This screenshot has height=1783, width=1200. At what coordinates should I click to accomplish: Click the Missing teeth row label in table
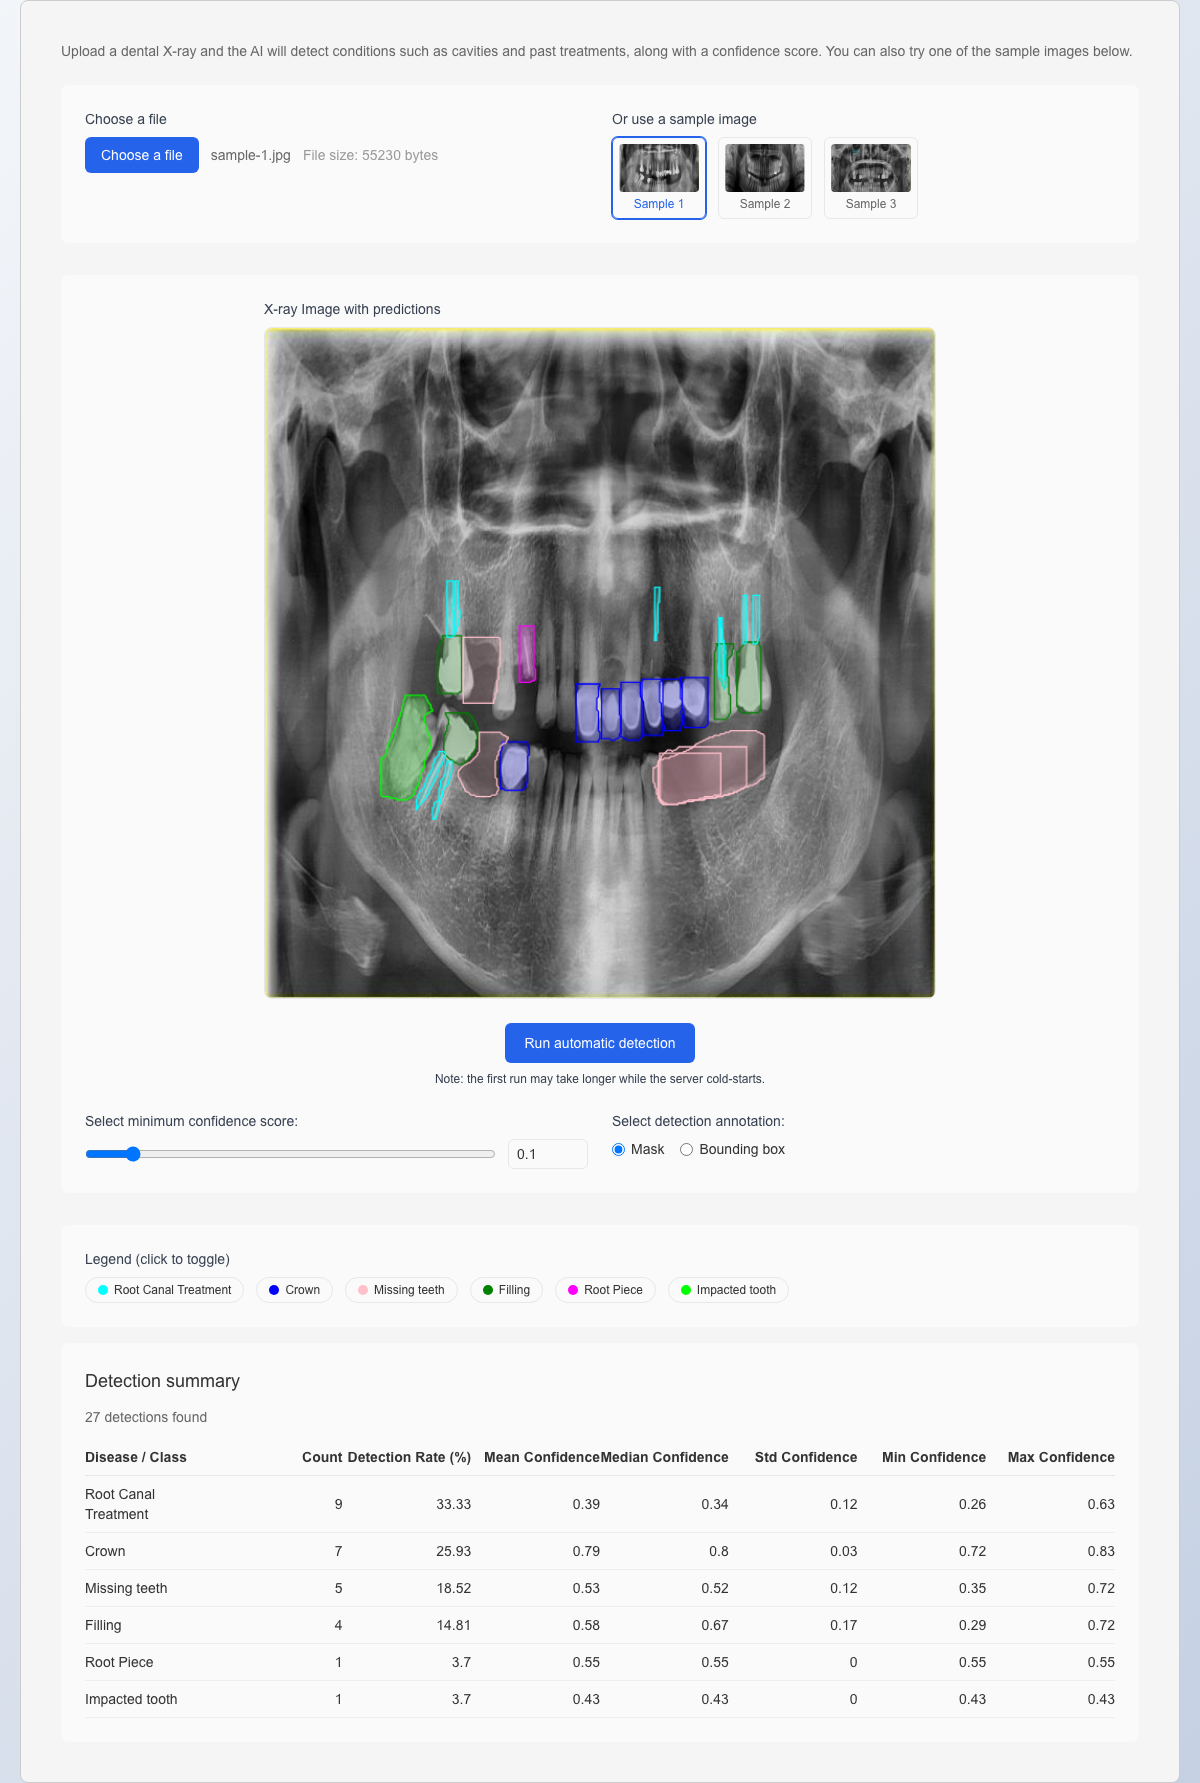126,1588
